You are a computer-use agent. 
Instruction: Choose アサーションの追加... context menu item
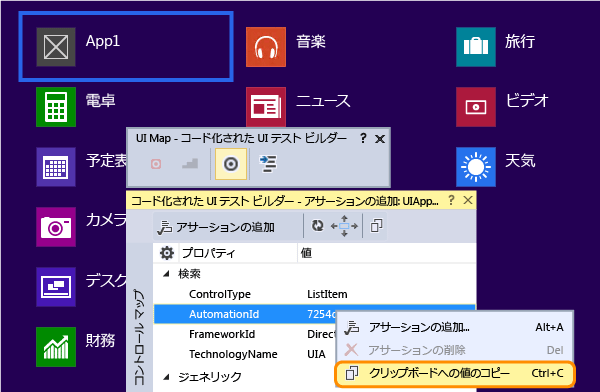(x=455, y=327)
